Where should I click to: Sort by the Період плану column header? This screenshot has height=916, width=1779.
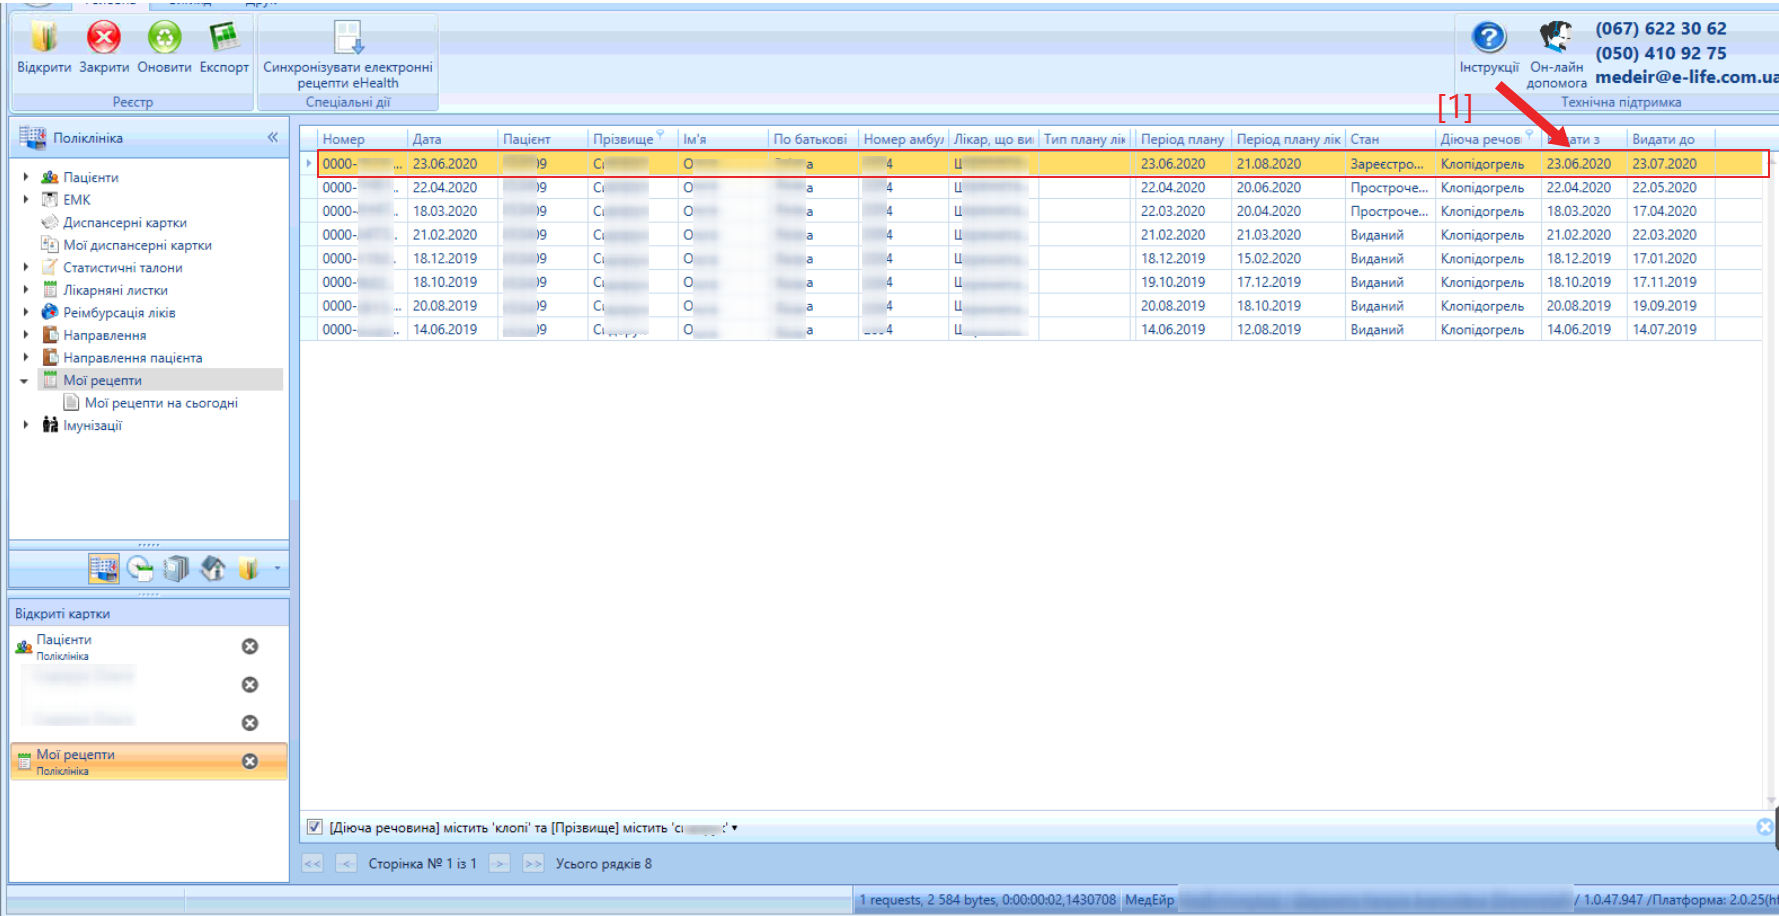point(1183,139)
